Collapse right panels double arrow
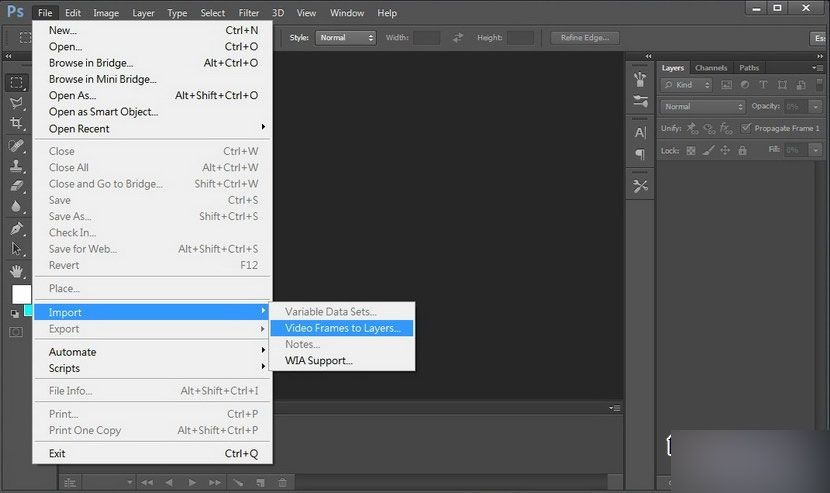830x493 pixels. [820, 56]
